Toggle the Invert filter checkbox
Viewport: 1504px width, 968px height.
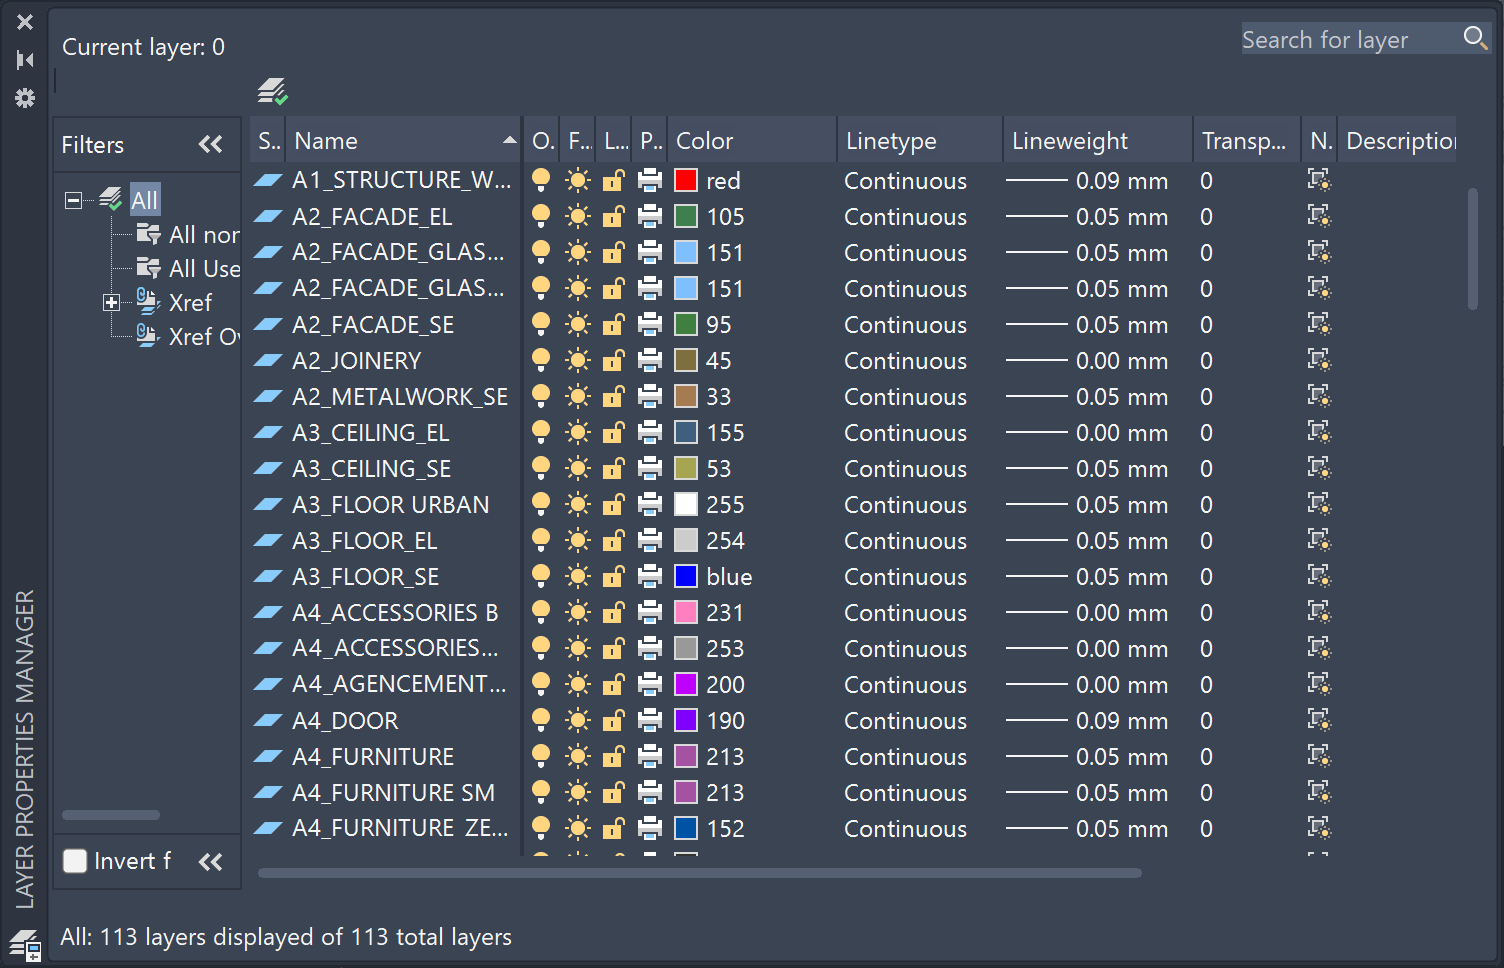point(76,861)
